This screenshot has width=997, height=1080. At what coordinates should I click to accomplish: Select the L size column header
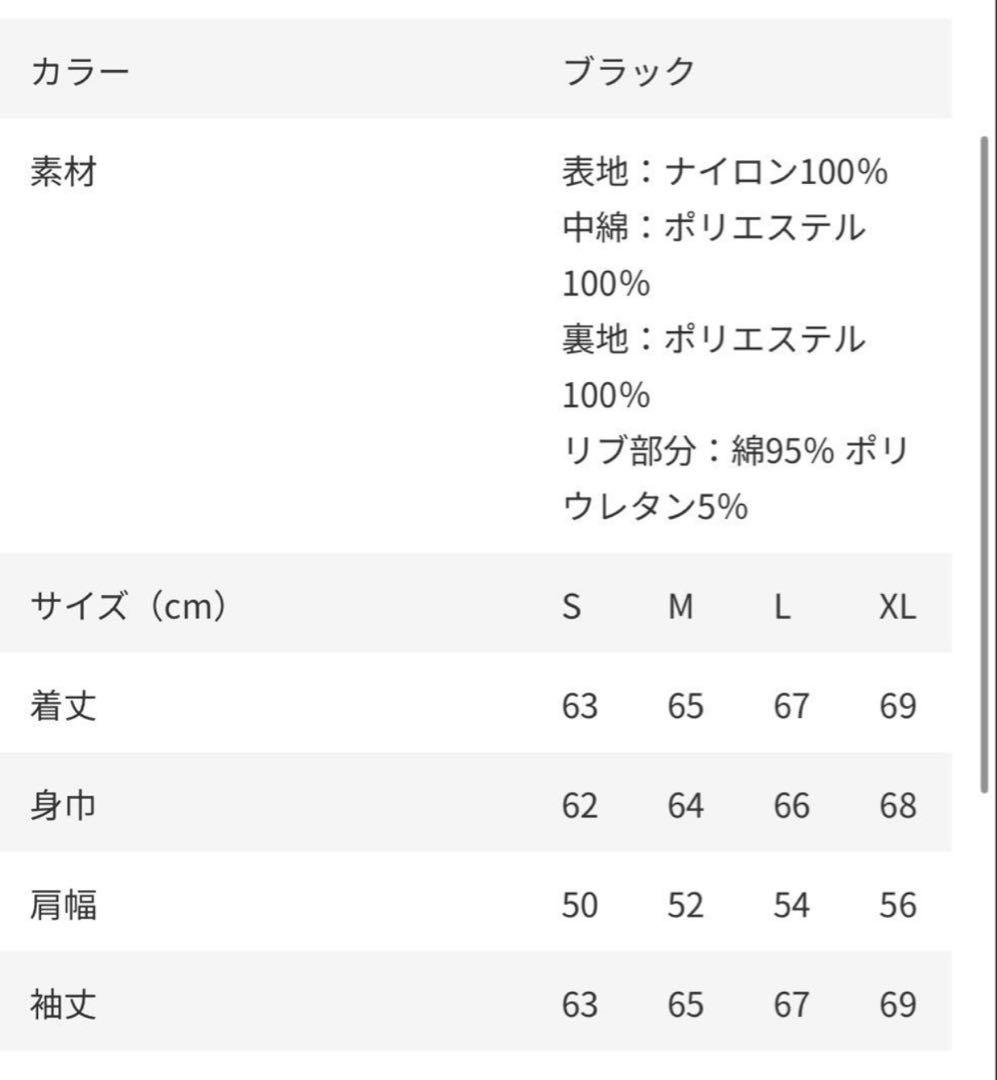pos(782,607)
